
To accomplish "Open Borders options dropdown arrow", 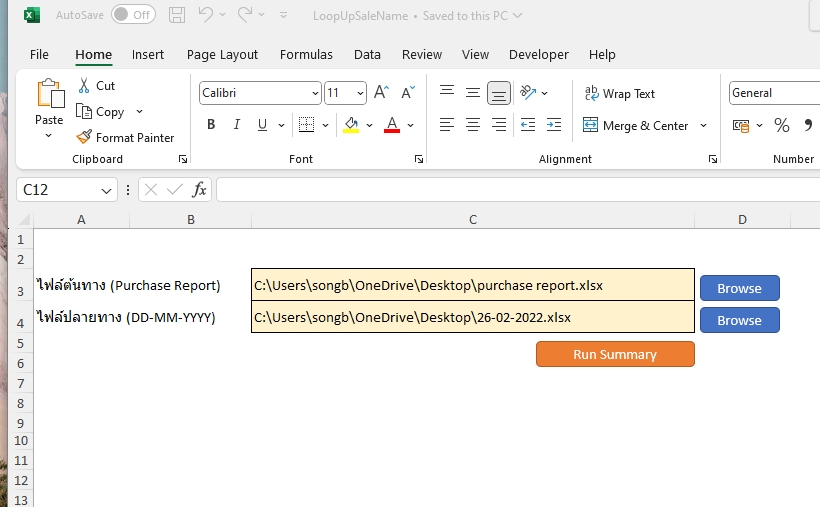I will click(x=325, y=125).
